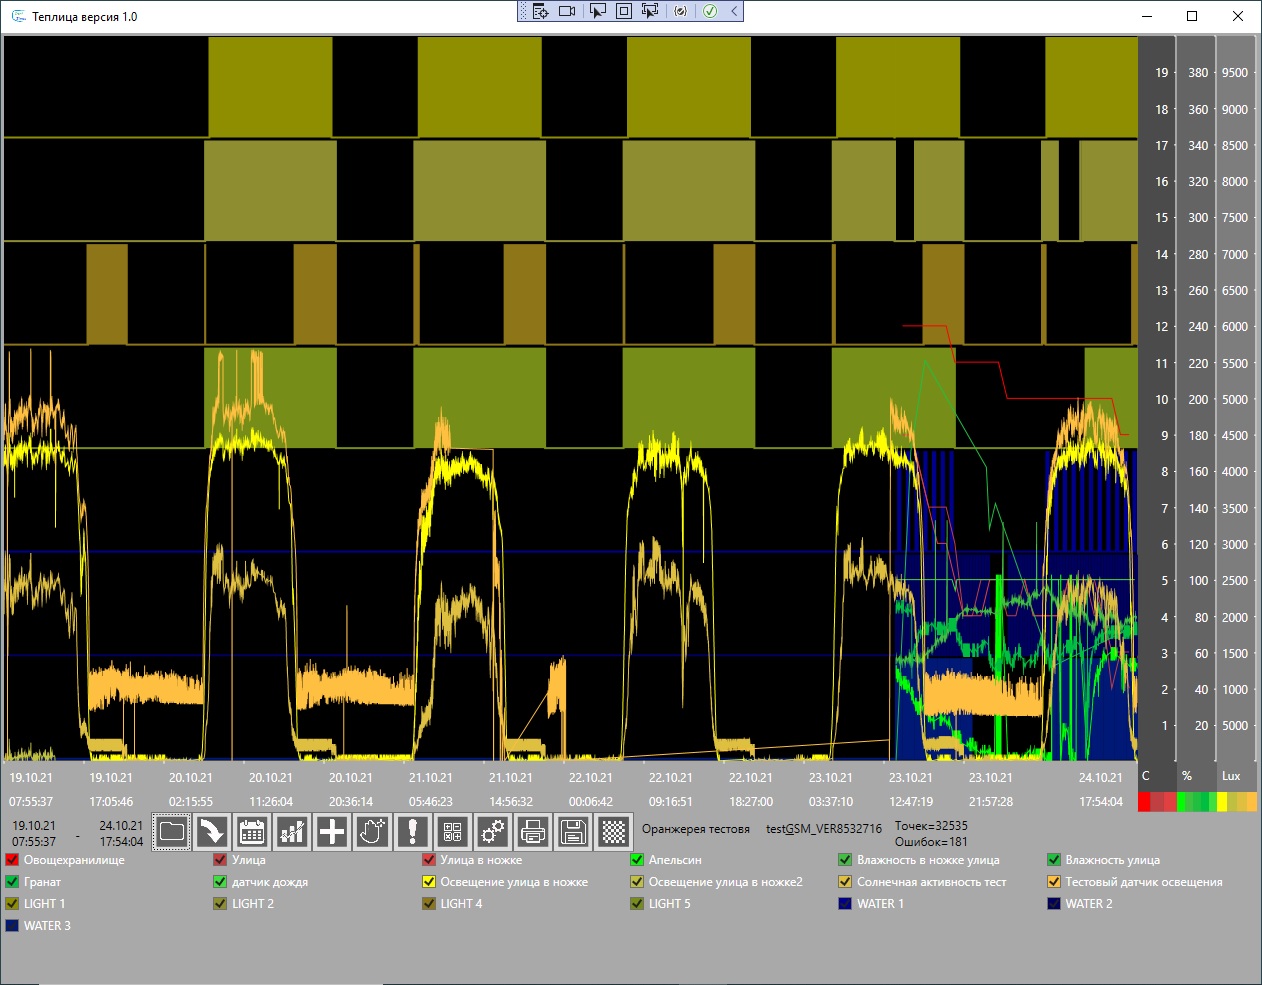Toggle the Освещение улица в ножке2 checkbox
The image size is (1262, 985).
click(x=637, y=882)
